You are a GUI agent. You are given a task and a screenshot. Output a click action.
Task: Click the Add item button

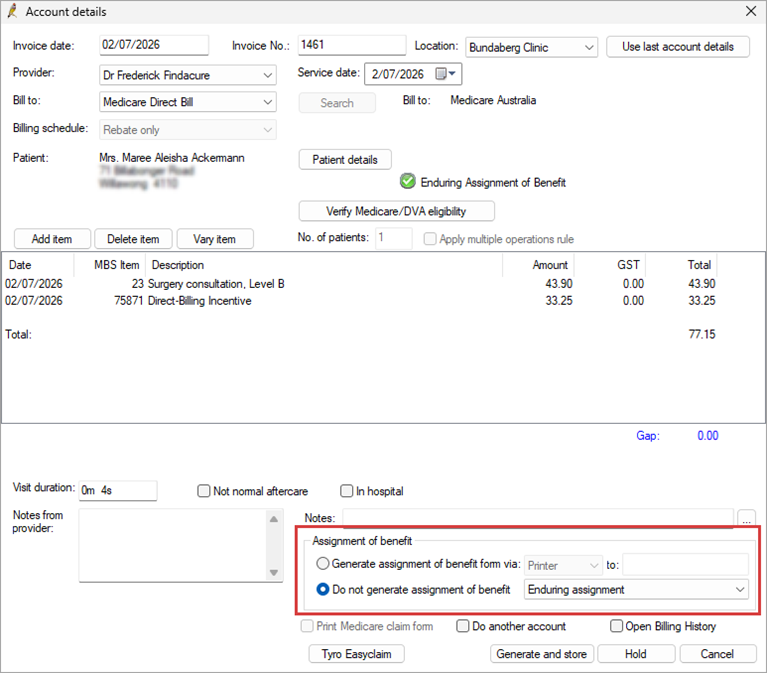coord(52,239)
